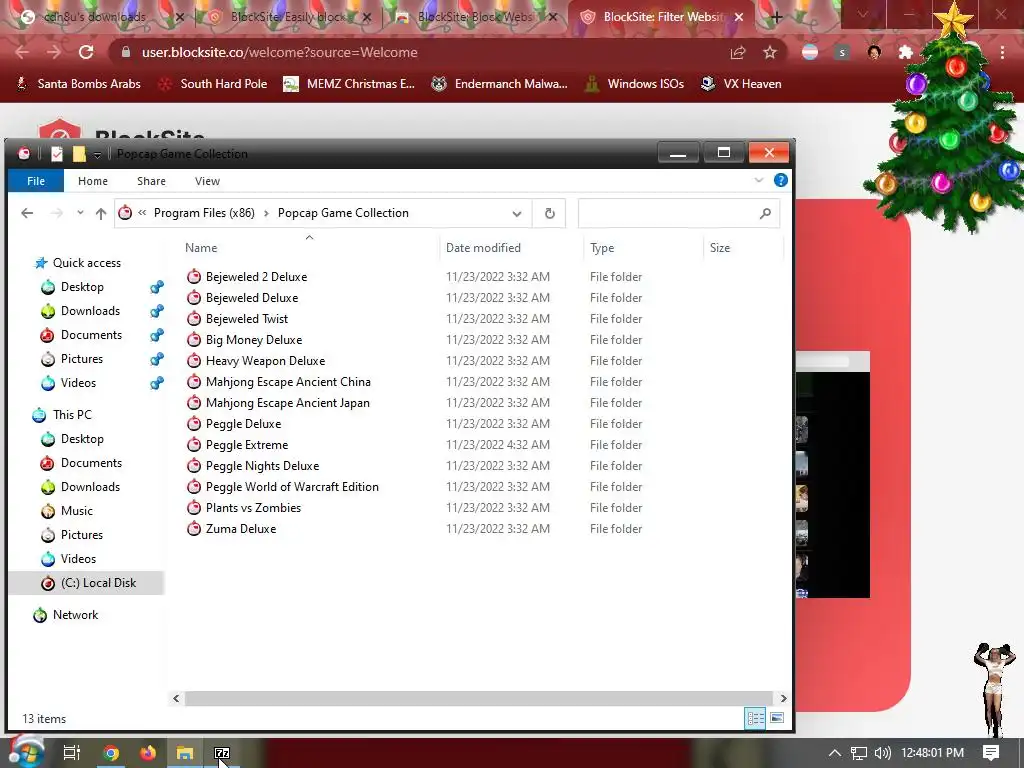Screen dimensions: 1024x768
Task: Open 7-Zip from the taskbar
Action: click(222, 753)
